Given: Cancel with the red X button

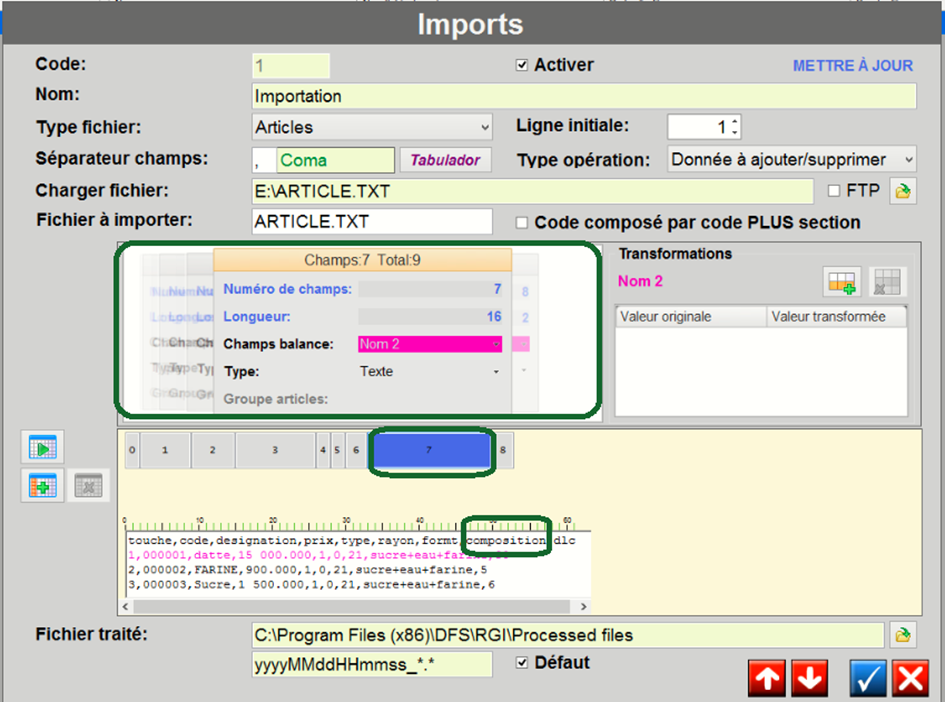Looking at the screenshot, I should coord(910,678).
